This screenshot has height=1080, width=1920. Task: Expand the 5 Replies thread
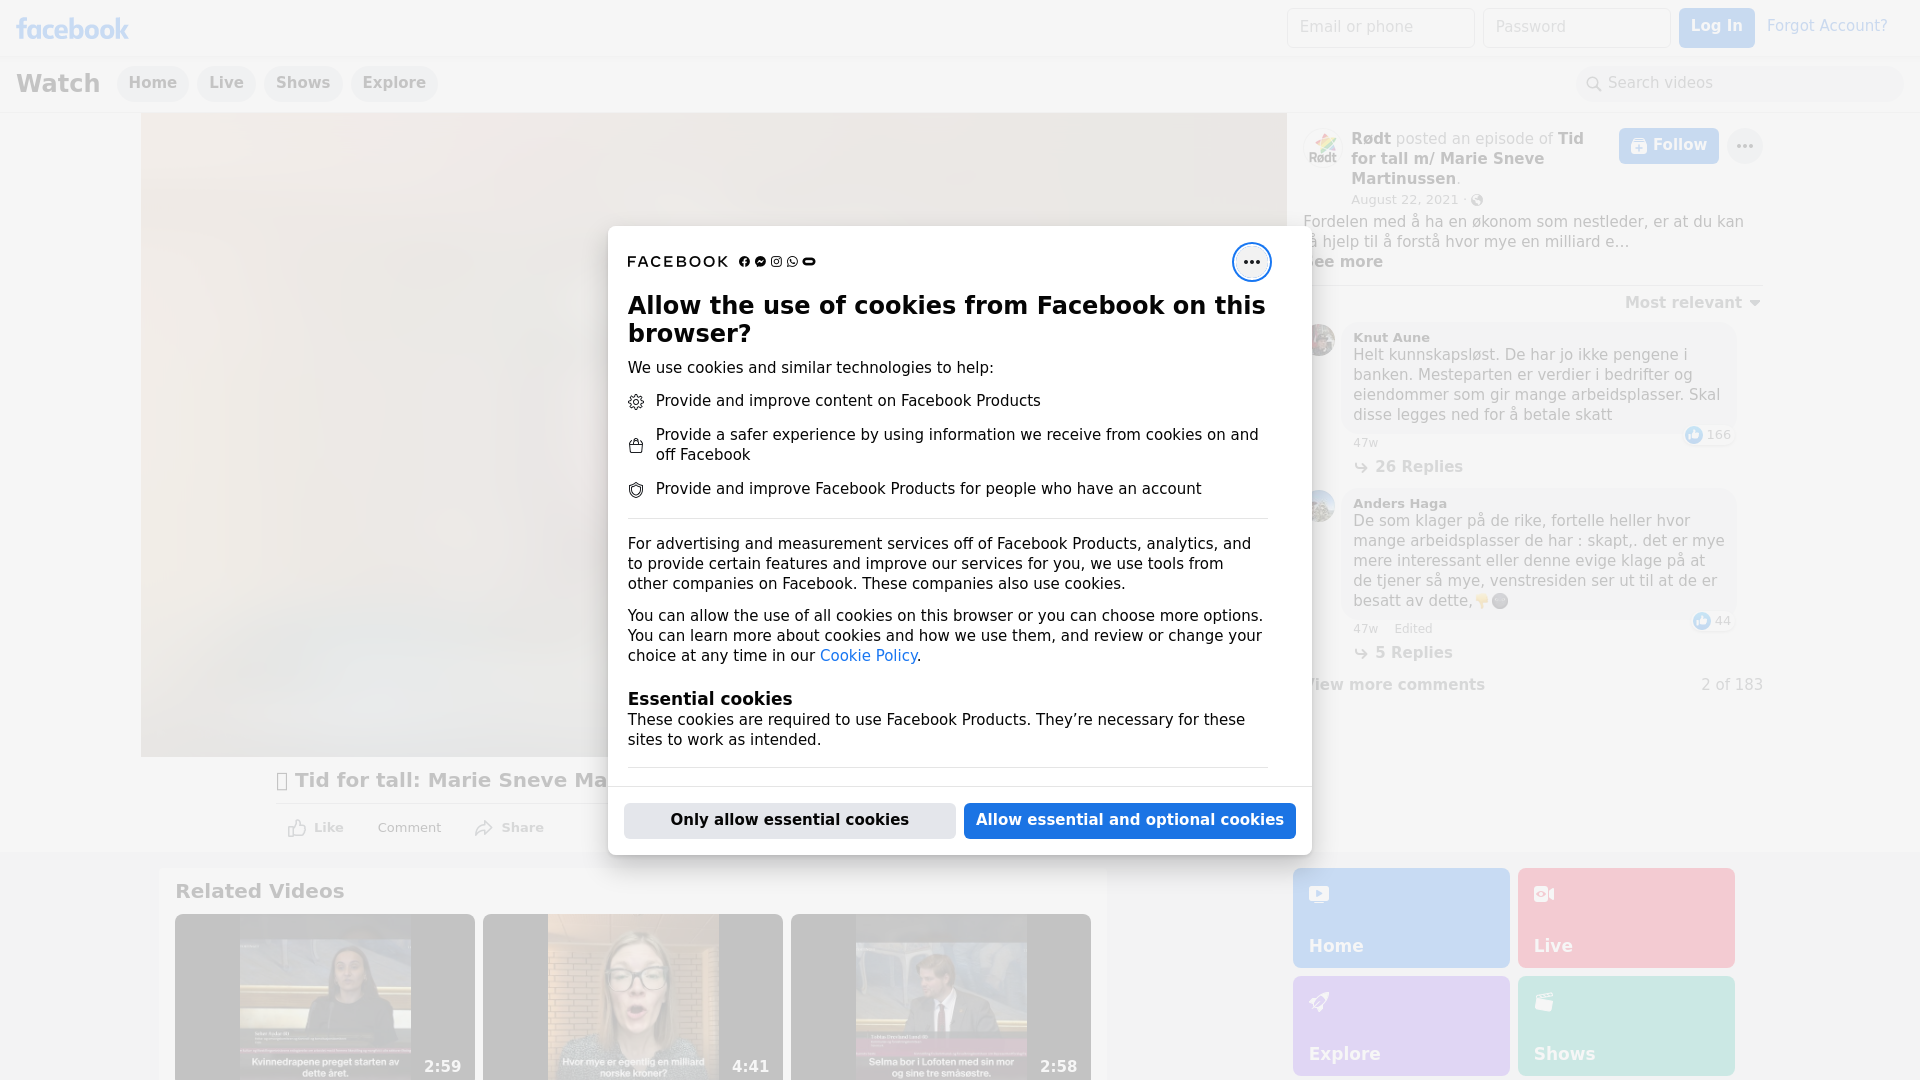coord(1403,653)
